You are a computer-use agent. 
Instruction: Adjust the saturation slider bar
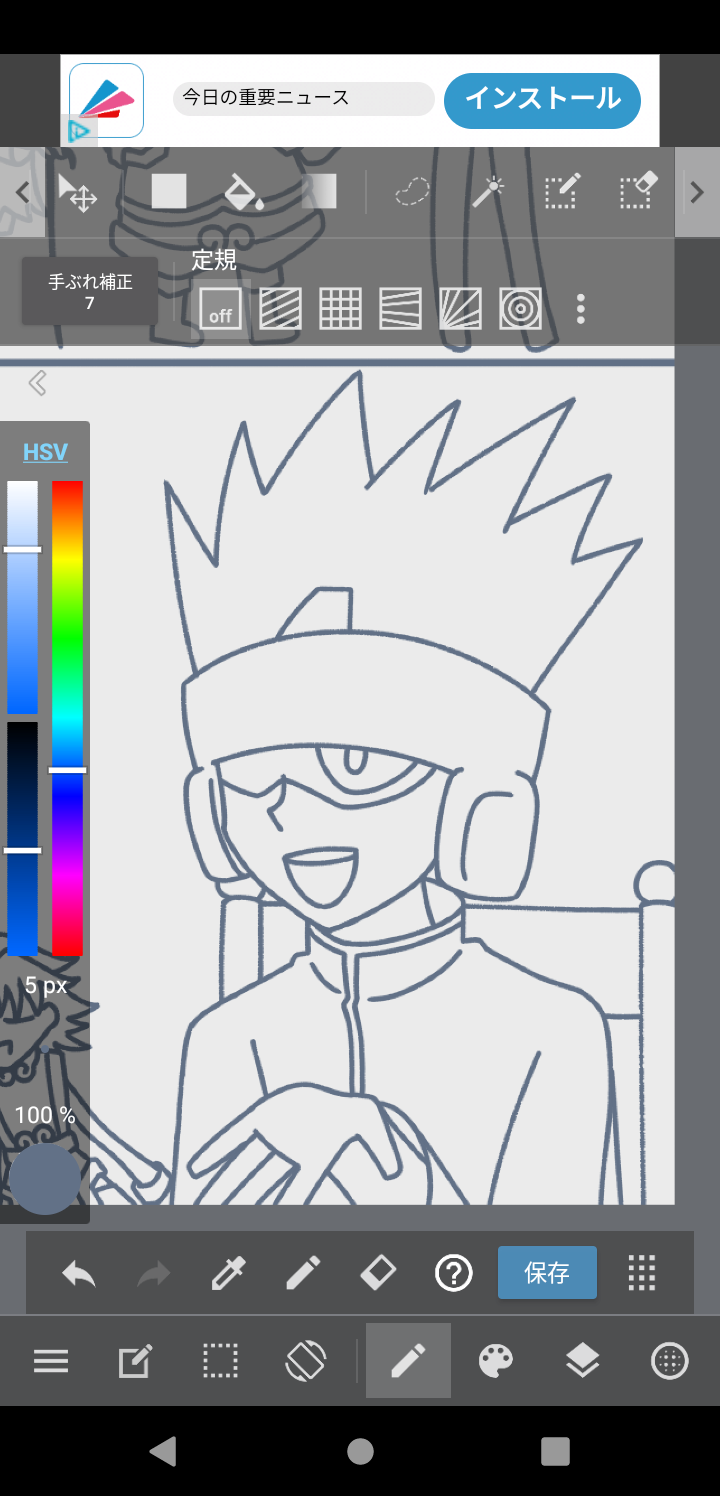23,597
